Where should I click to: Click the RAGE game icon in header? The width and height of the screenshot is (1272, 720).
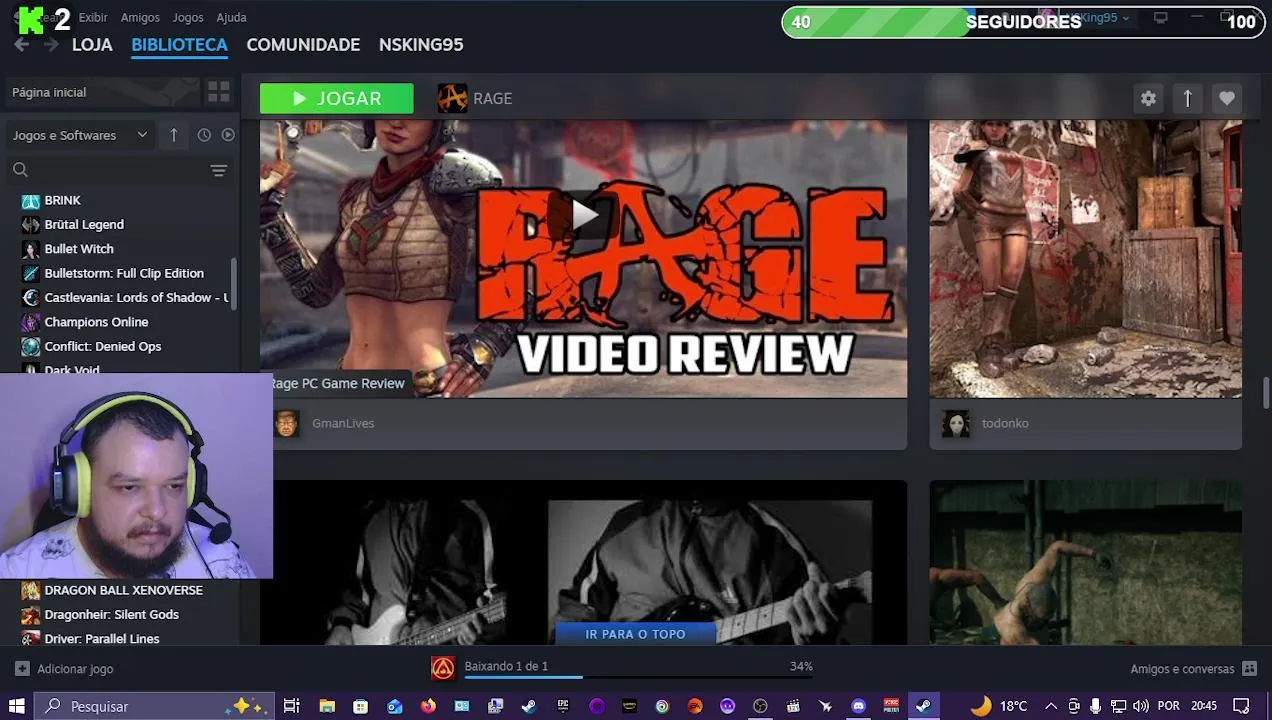[x=452, y=98]
